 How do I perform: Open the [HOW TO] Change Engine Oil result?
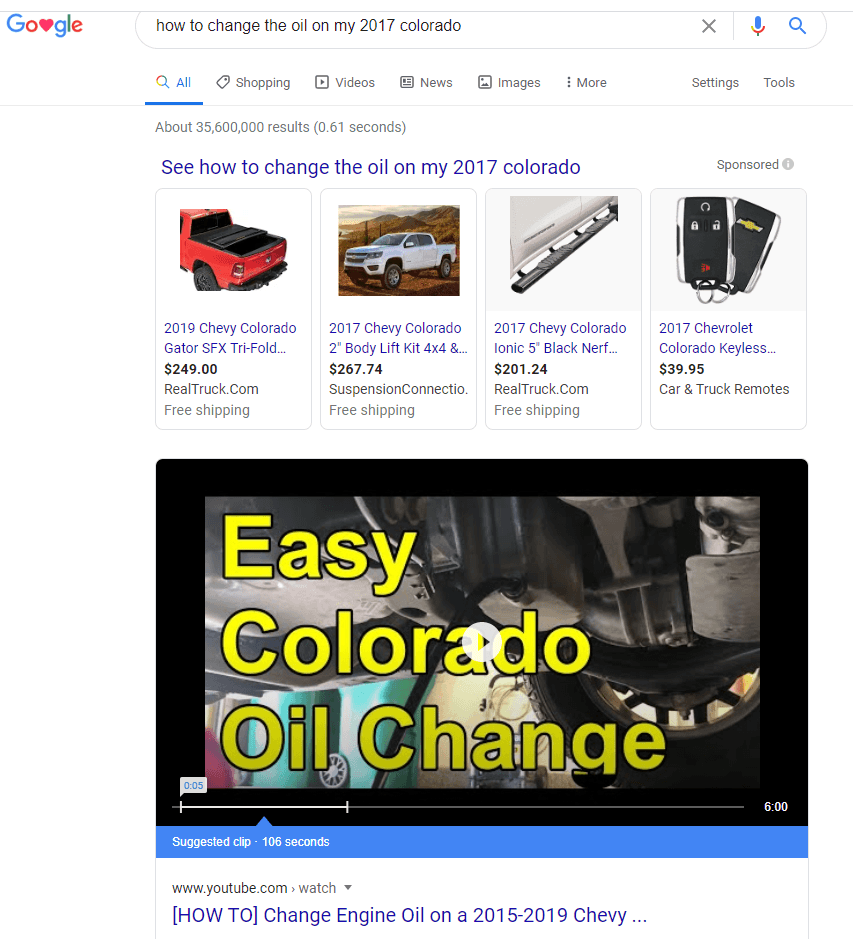pos(409,915)
